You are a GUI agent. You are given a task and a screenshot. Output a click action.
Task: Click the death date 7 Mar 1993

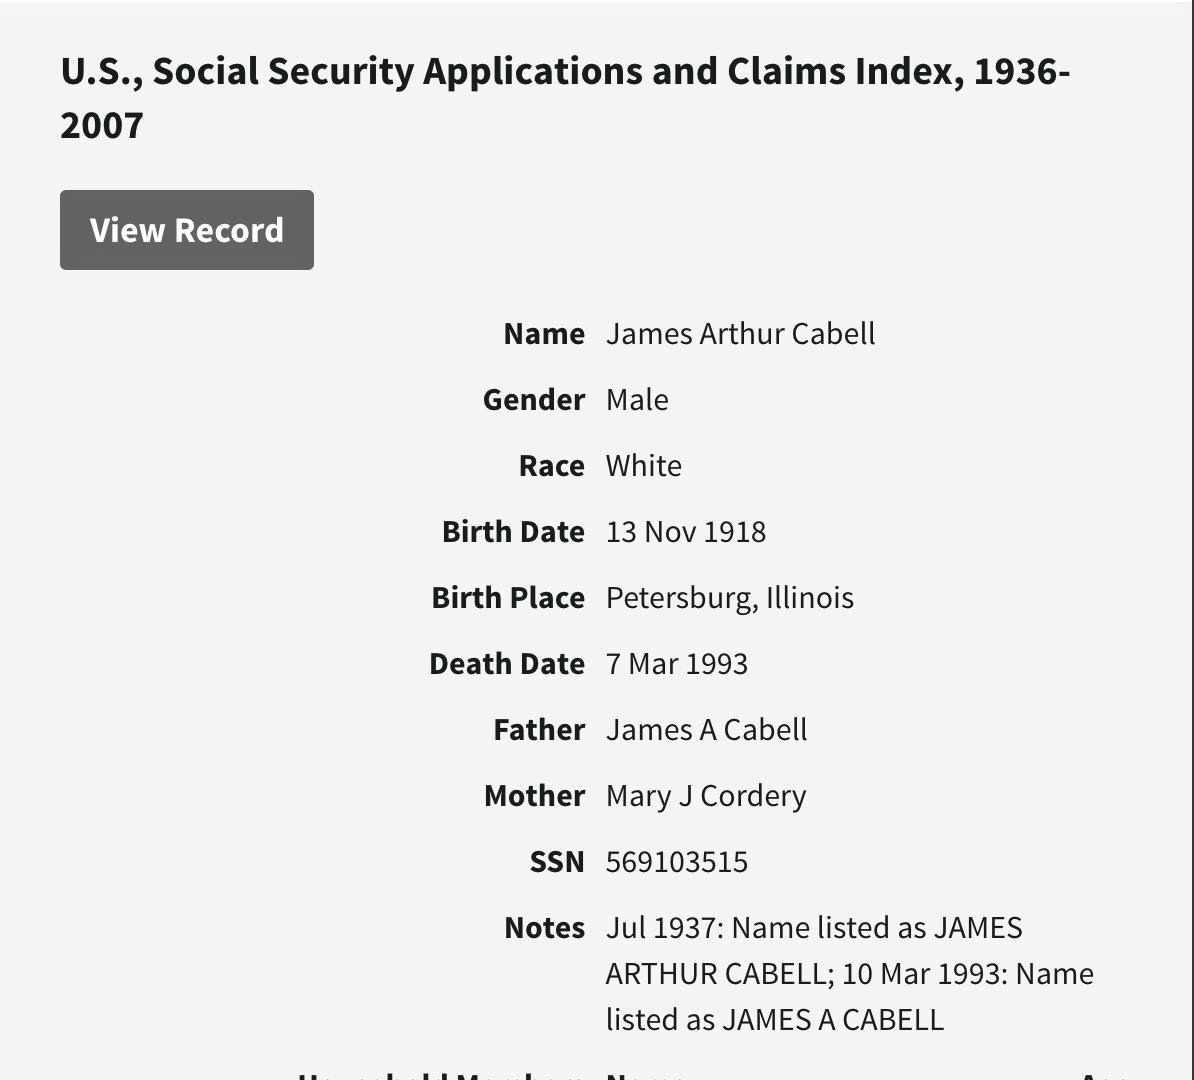click(677, 664)
